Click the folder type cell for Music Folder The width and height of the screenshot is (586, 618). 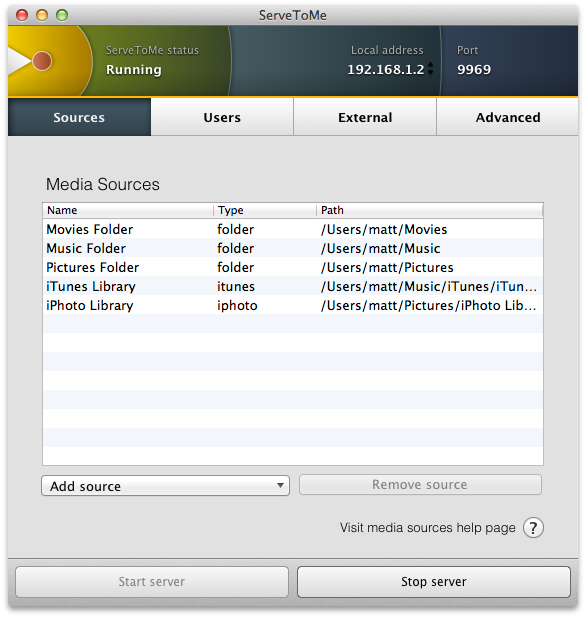pyautogui.click(x=236, y=248)
